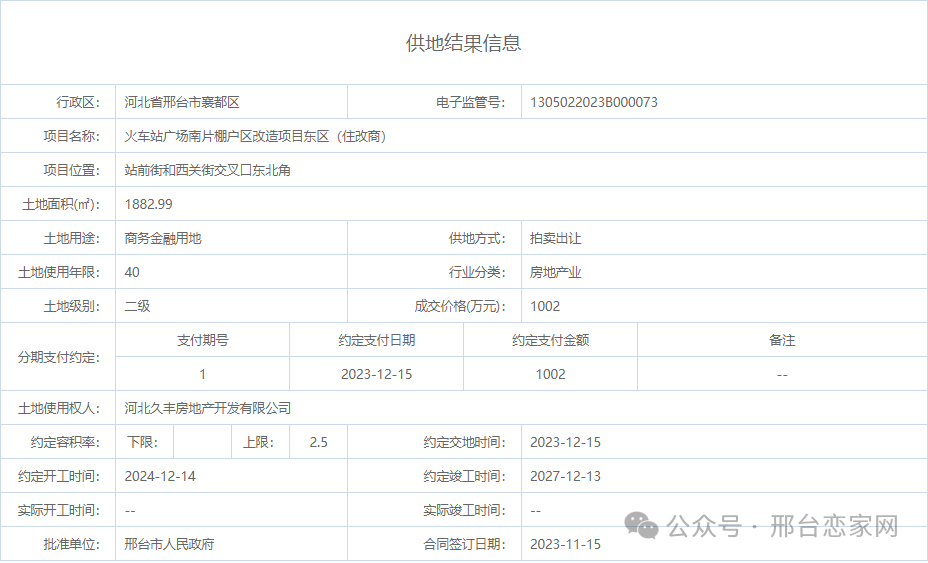
Task: Click the value 房地产业
Action: (x=555, y=272)
